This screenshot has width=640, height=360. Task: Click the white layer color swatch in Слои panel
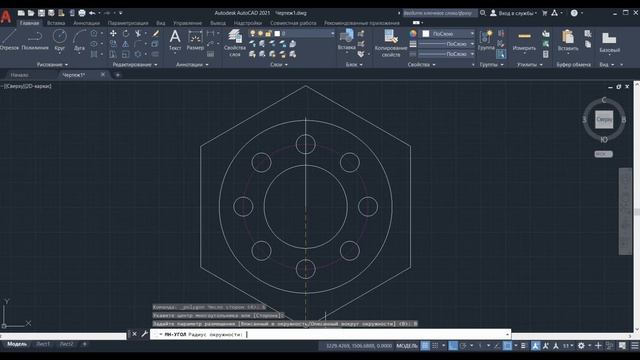click(277, 33)
